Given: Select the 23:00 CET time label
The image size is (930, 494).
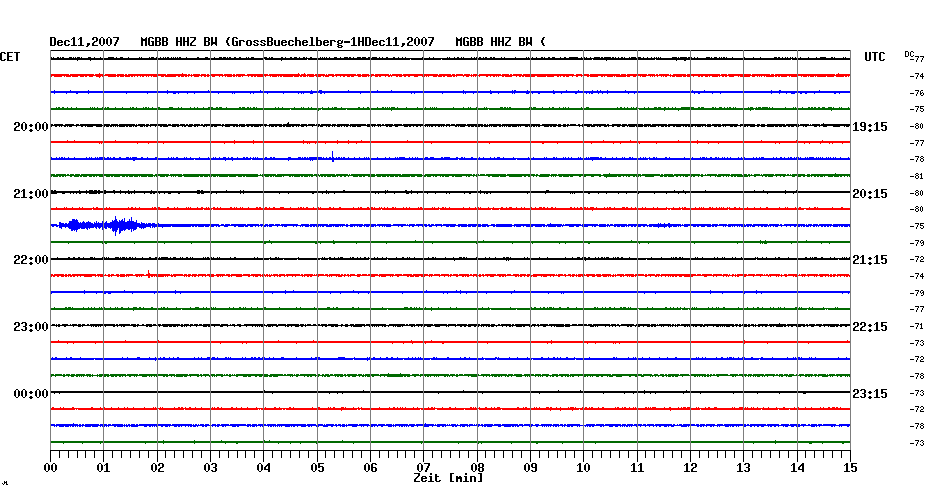Looking at the screenshot, I should point(31,327).
